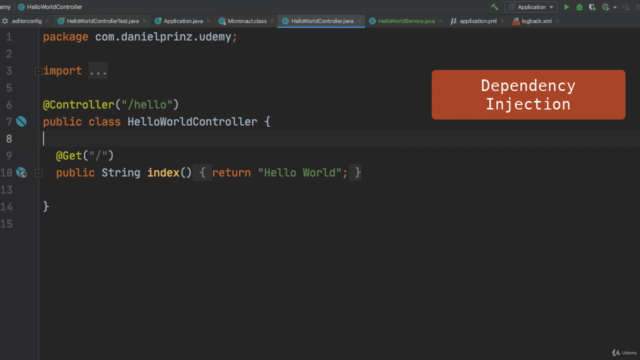Image resolution: width=640 pixels, height=360 pixels.
Task: Close the logback.xml tab
Action: point(557,21)
